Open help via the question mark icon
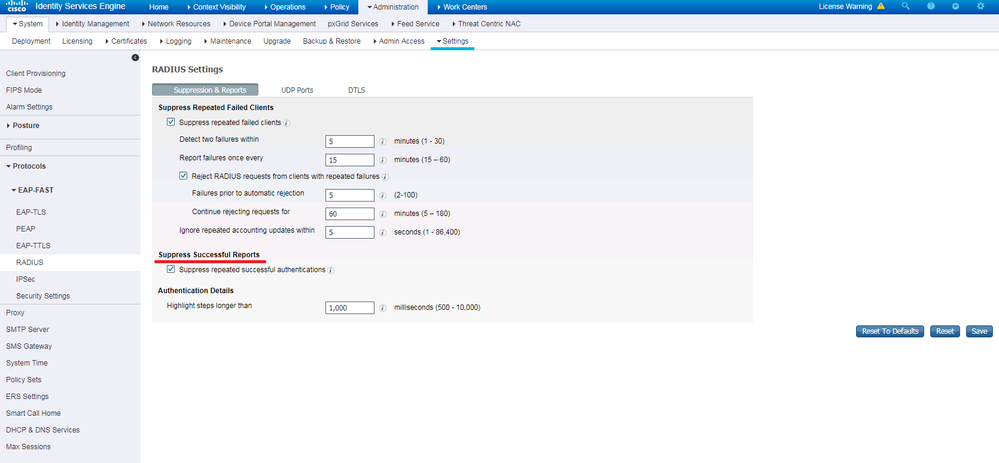Viewport: 999px width, 463px height. pos(931,6)
